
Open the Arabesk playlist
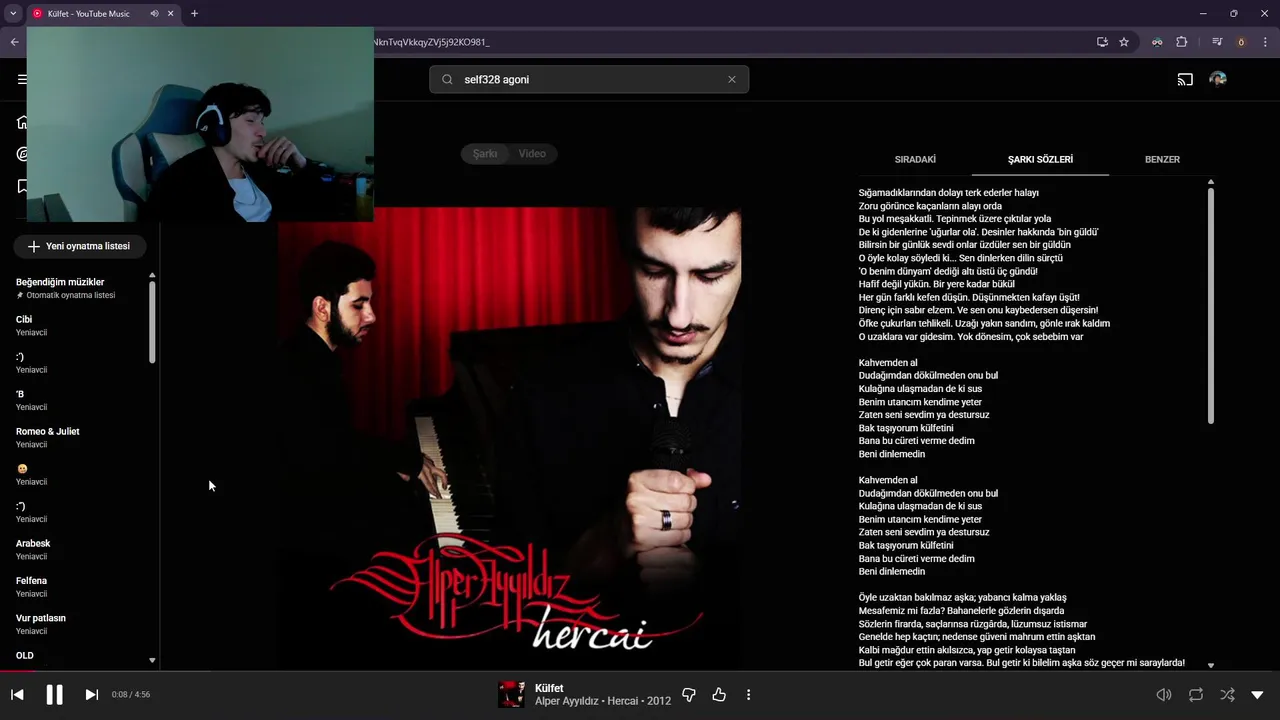click(x=33, y=543)
